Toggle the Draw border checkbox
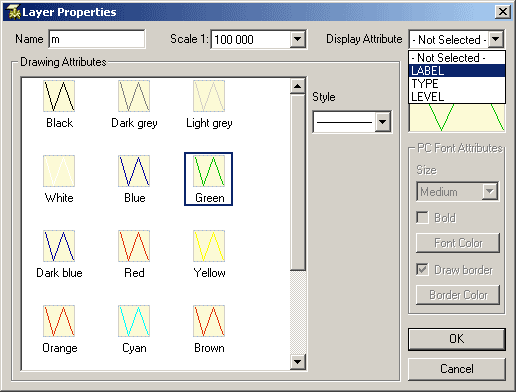 click(x=423, y=269)
